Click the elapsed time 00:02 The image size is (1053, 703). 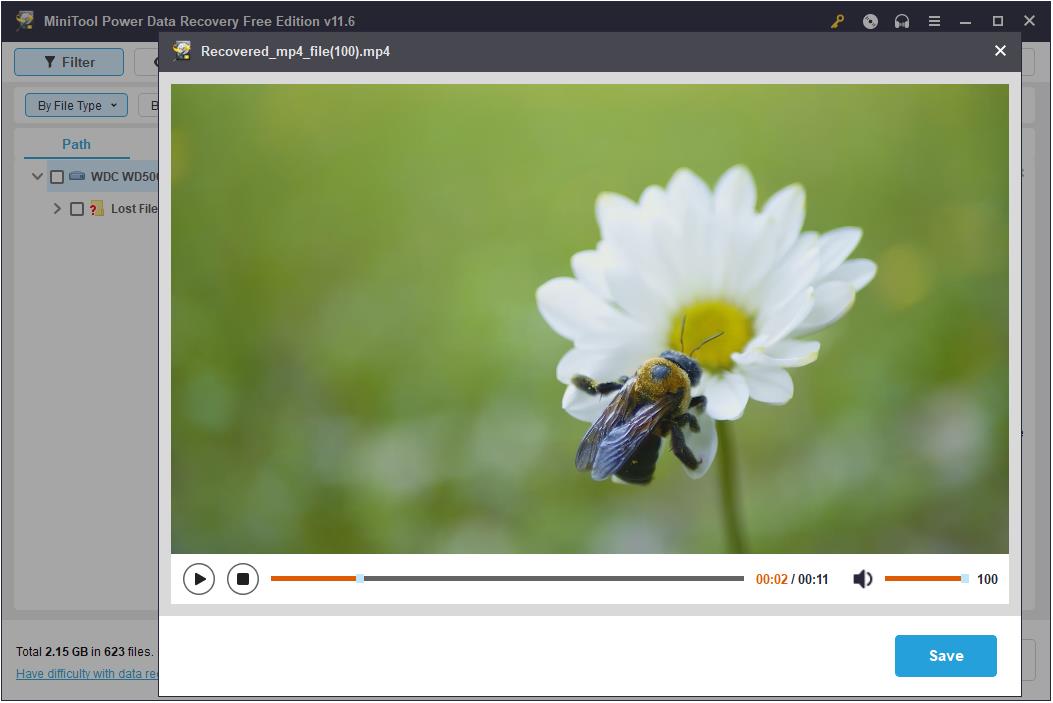pos(772,579)
